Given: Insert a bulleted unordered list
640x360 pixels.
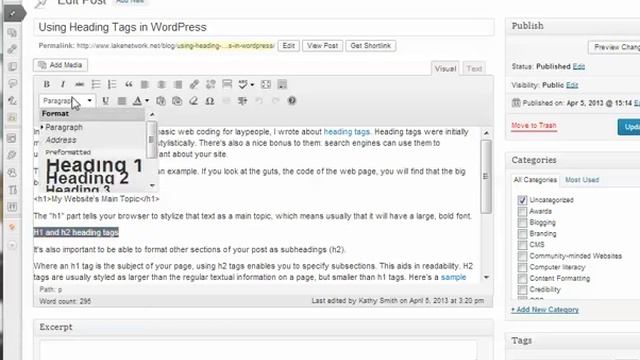Looking at the screenshot, I should (x=96, y=84).
